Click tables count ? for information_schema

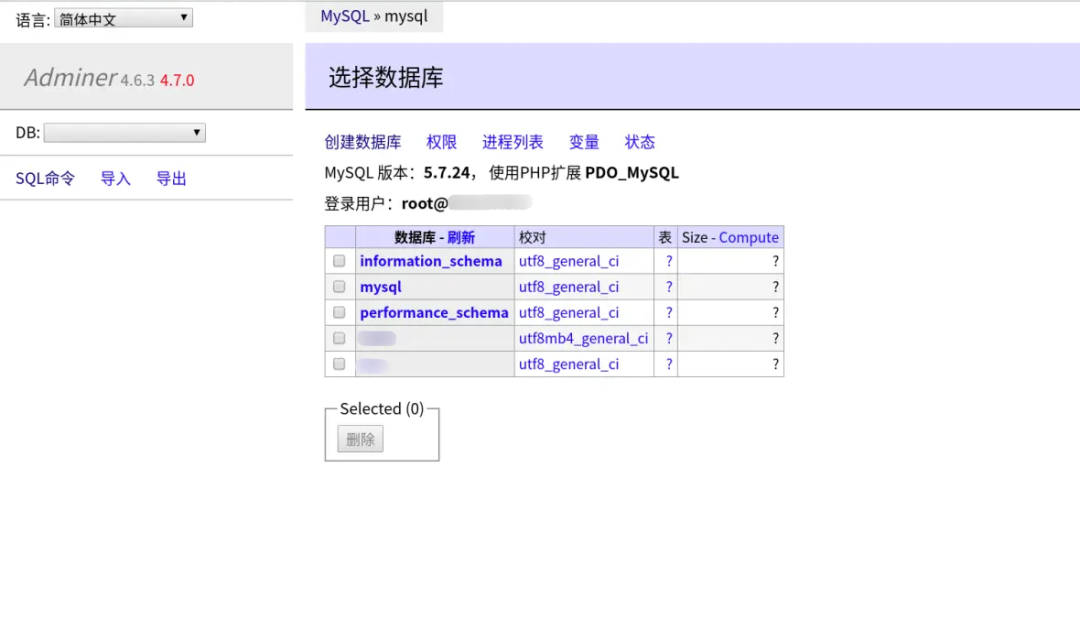[x=668, y=262]
